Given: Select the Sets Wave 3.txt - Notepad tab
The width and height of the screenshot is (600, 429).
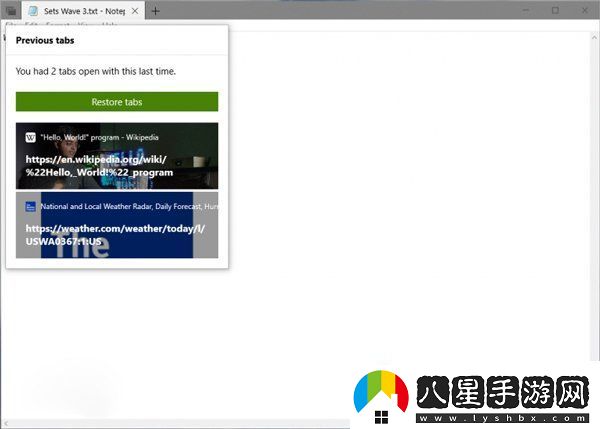Looking at the screenshot, I should point(85,10).
